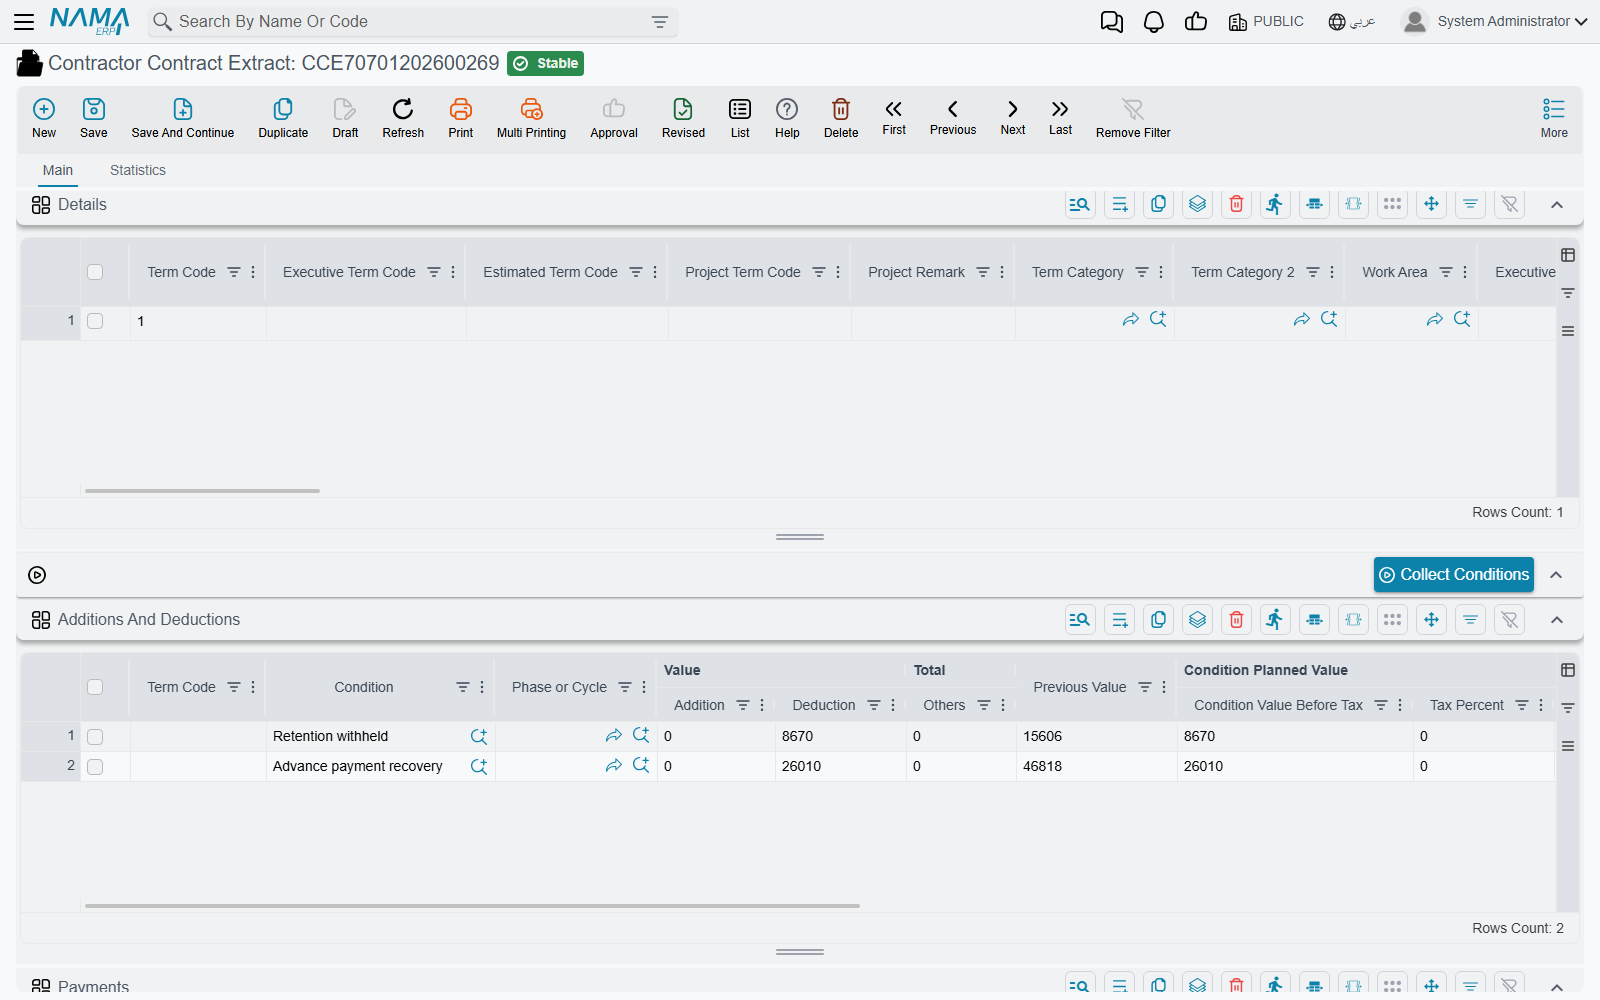Switch to the Main tab

(58, 170)
